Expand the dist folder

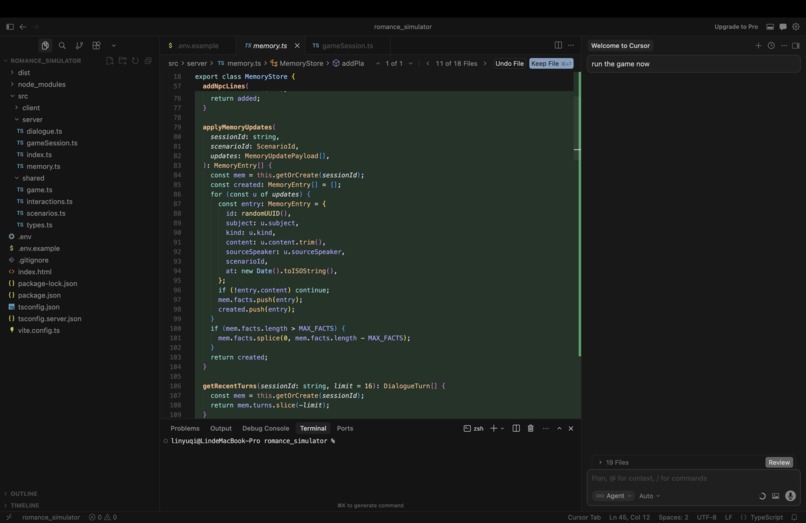pyautogui.click(x=24, y=73)
